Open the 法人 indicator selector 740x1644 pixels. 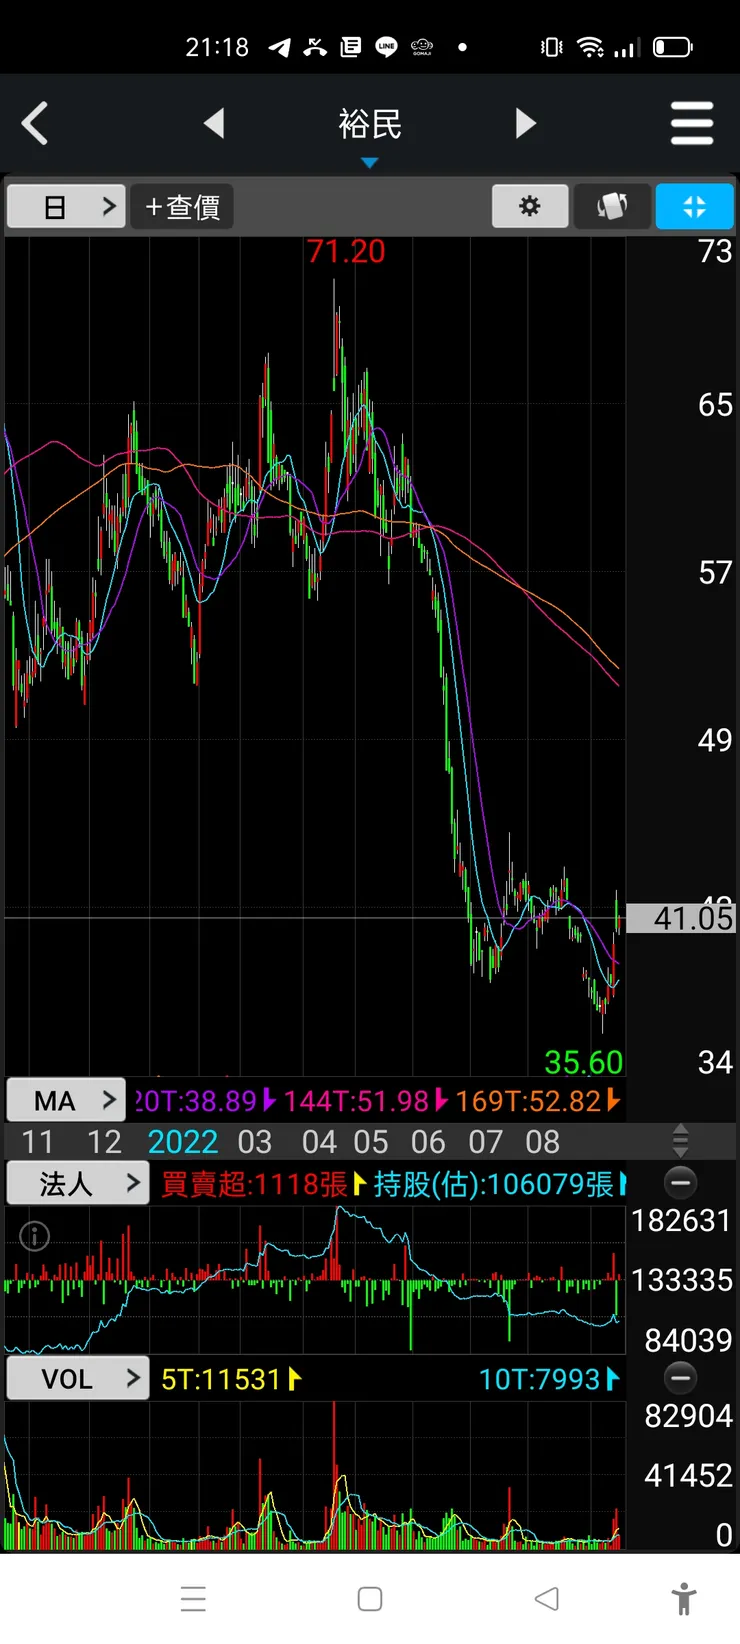[x=78, y=1184]
